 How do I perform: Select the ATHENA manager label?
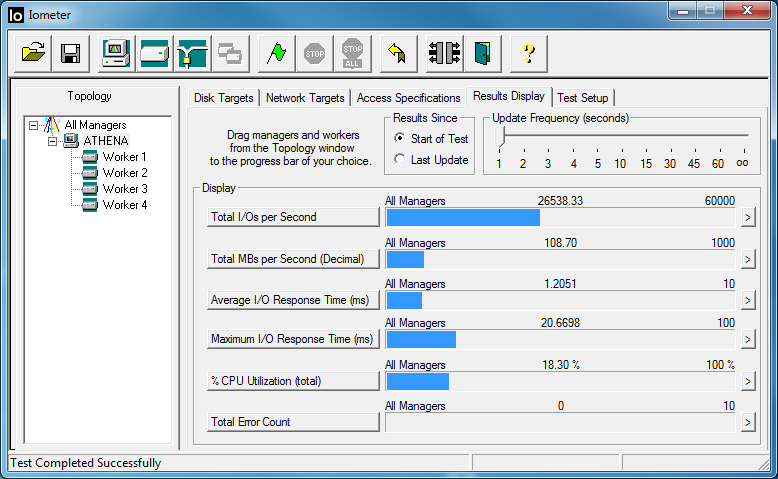[x=106, y=141]
